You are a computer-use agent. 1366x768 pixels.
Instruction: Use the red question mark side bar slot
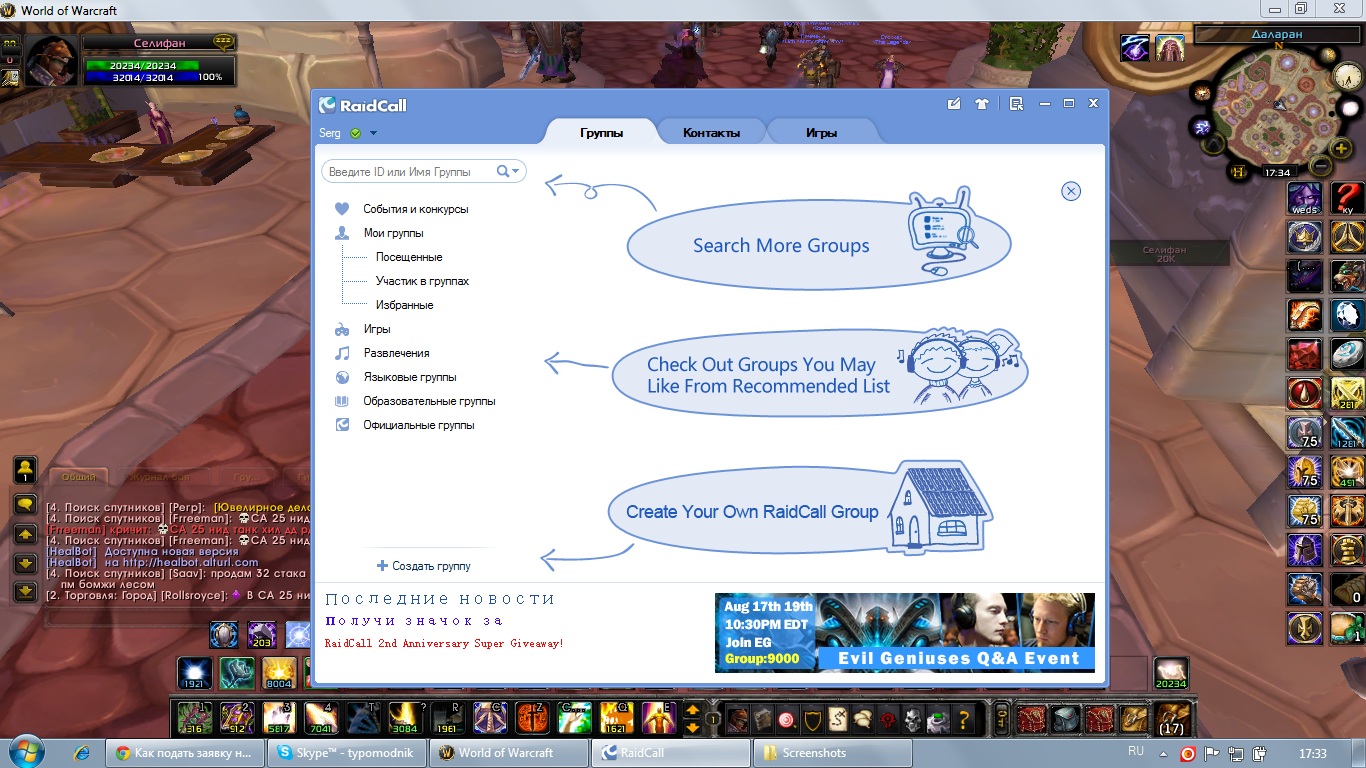(x=1347, y=199)
